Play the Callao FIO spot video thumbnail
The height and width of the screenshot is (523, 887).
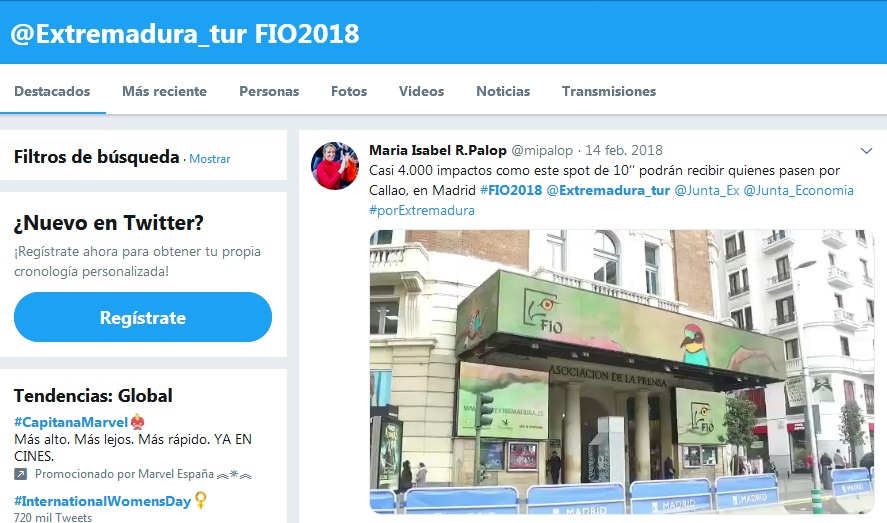[x=622, y=371]
